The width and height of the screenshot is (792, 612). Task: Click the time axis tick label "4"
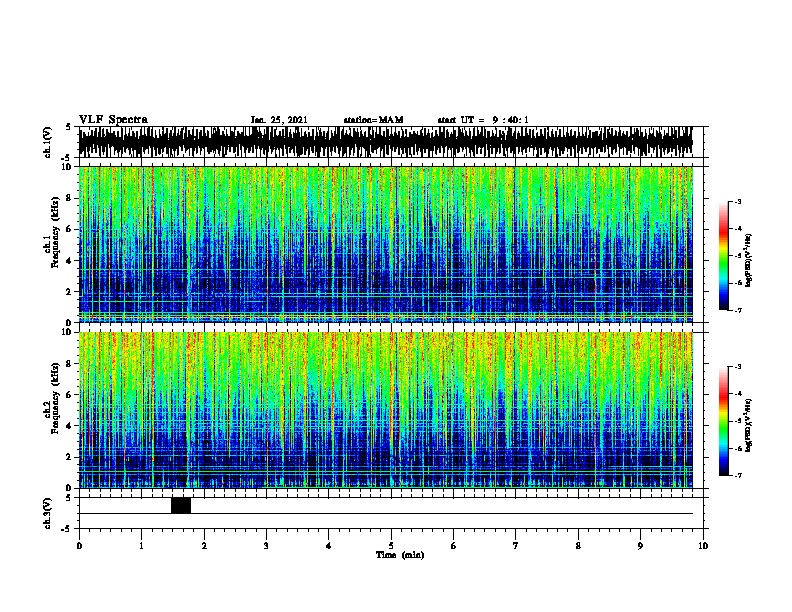(329, 546)
